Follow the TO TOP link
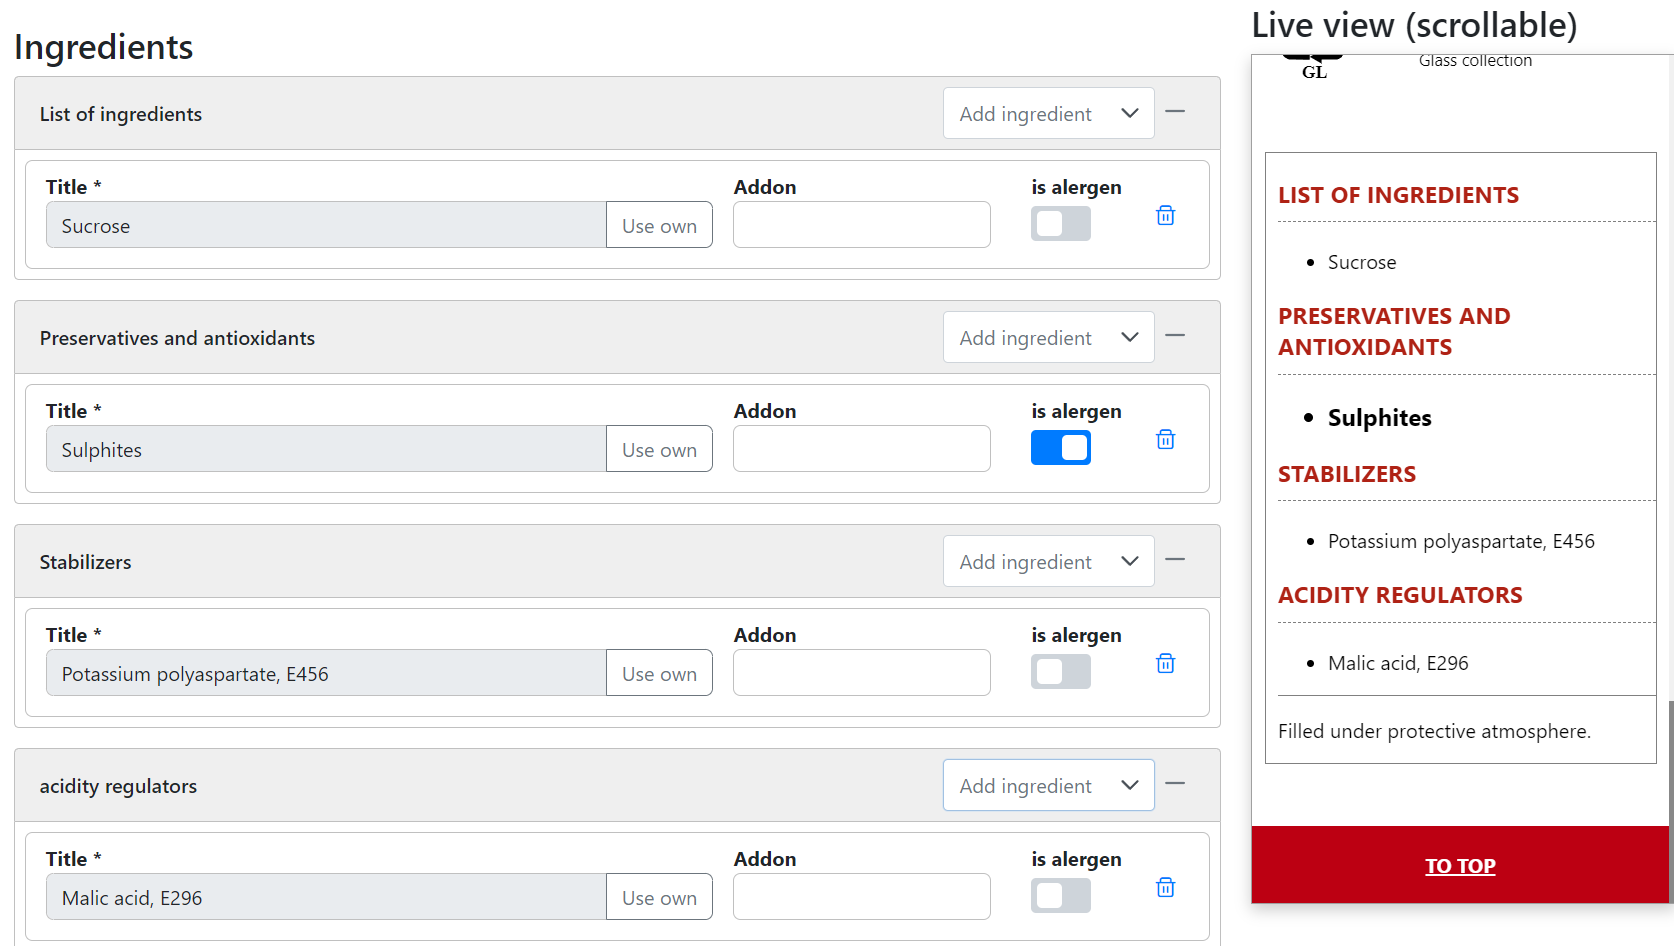1674x946 pixels. [1459, 866]
